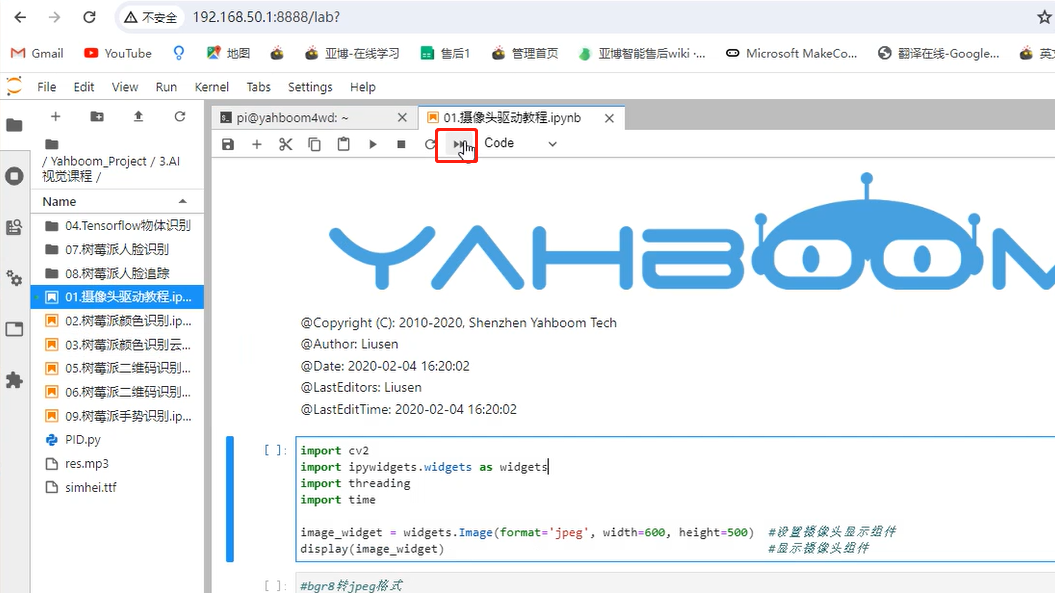
Task: Open the Open Tabs sidebar icon
Action: click(14, 329)
